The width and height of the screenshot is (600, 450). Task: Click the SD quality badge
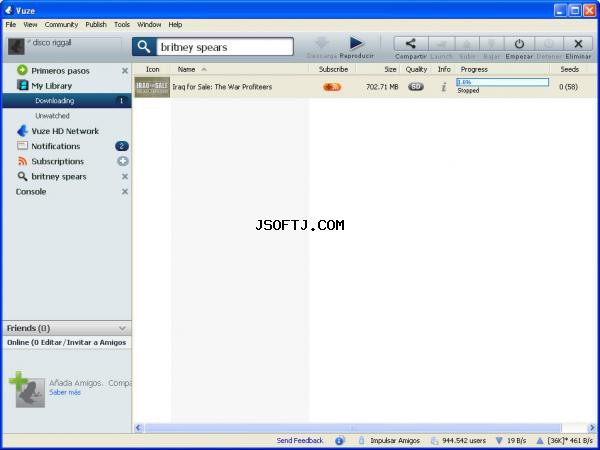(416, 86)
